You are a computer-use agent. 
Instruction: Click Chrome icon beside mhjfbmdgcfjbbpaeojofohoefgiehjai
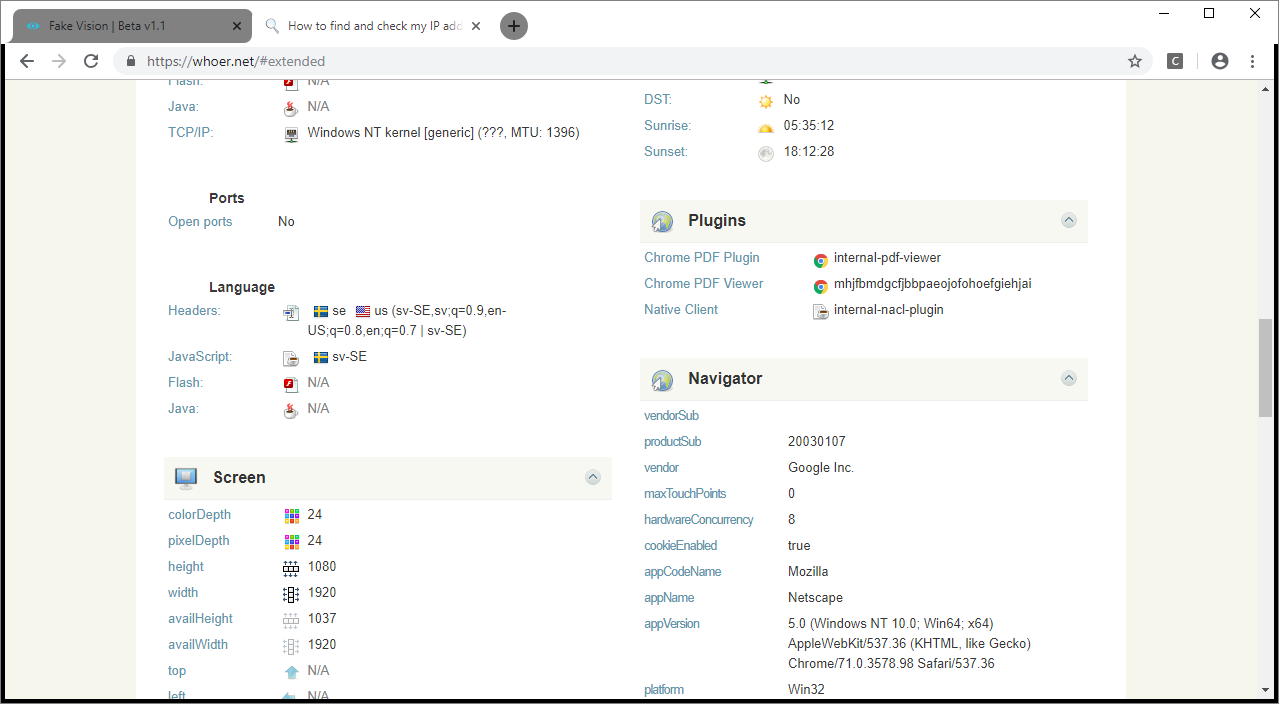tap(820, 285)
